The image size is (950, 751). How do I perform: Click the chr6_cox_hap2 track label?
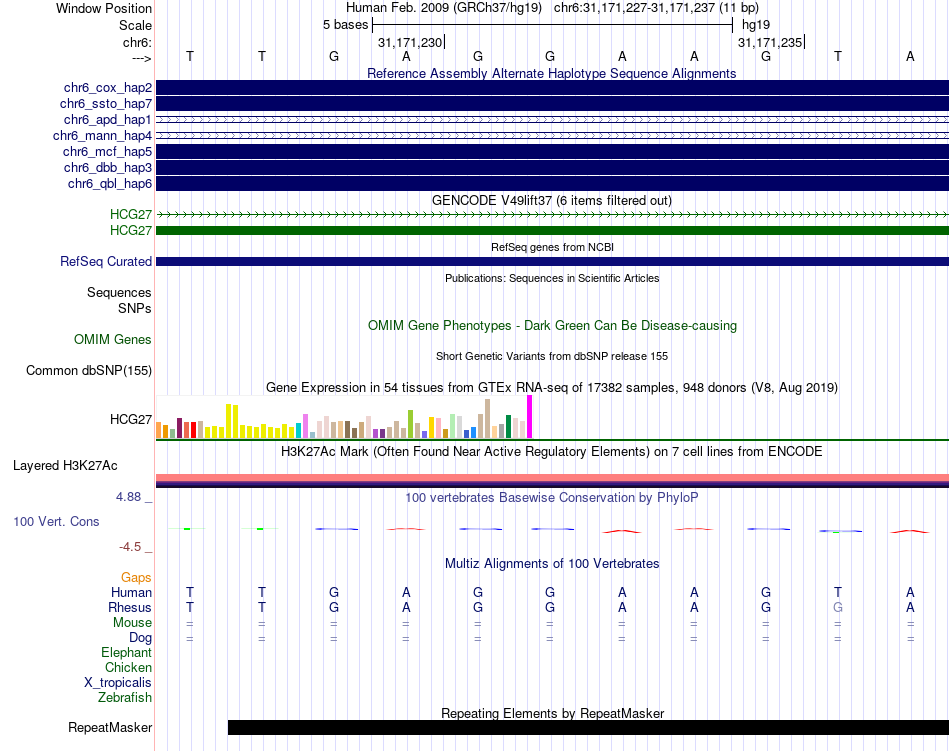click(x=108, y=88)
